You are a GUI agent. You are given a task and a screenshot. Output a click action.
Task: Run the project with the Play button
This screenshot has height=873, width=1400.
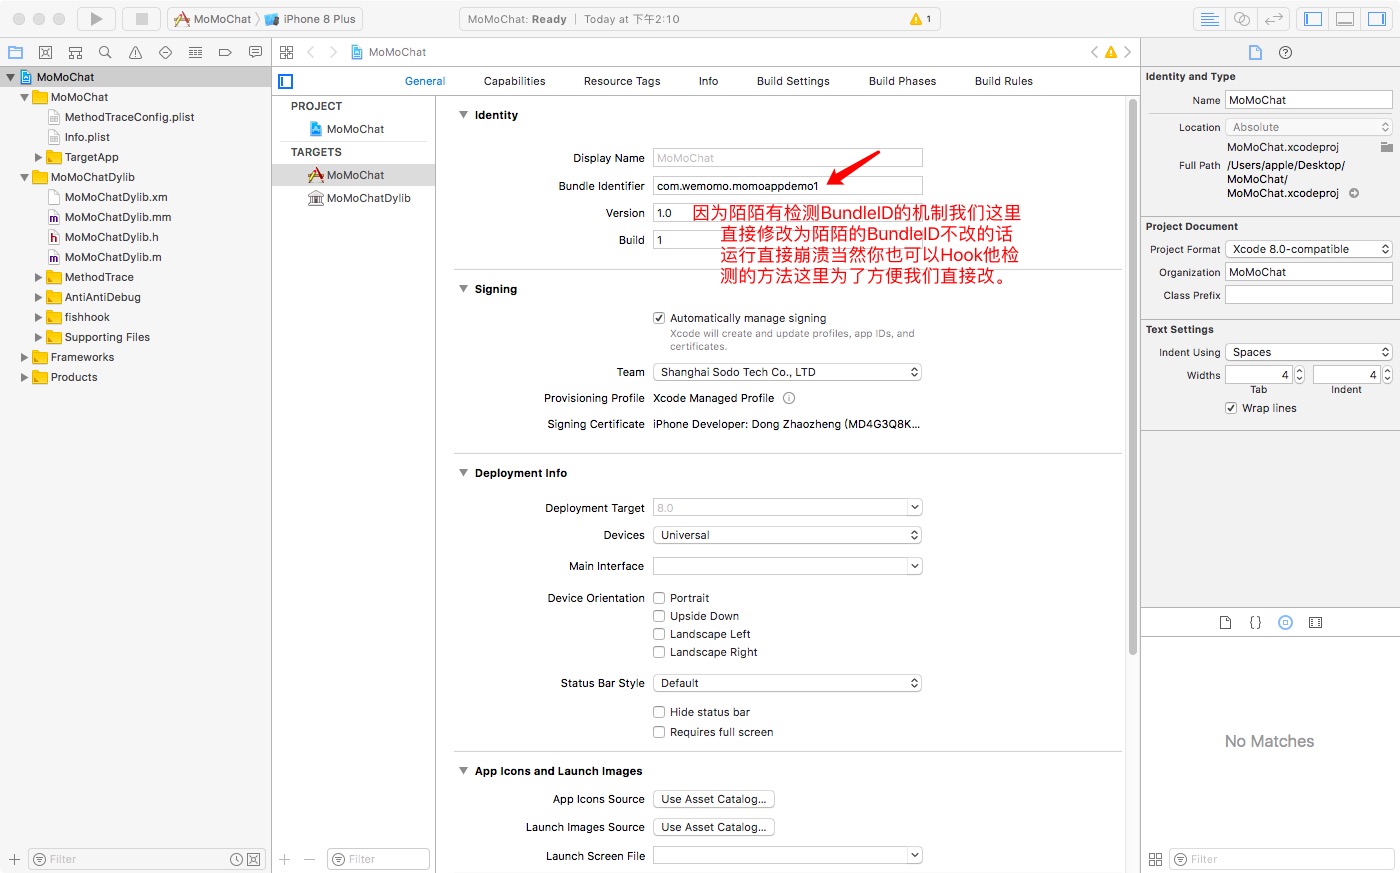(x=96, y=19)
